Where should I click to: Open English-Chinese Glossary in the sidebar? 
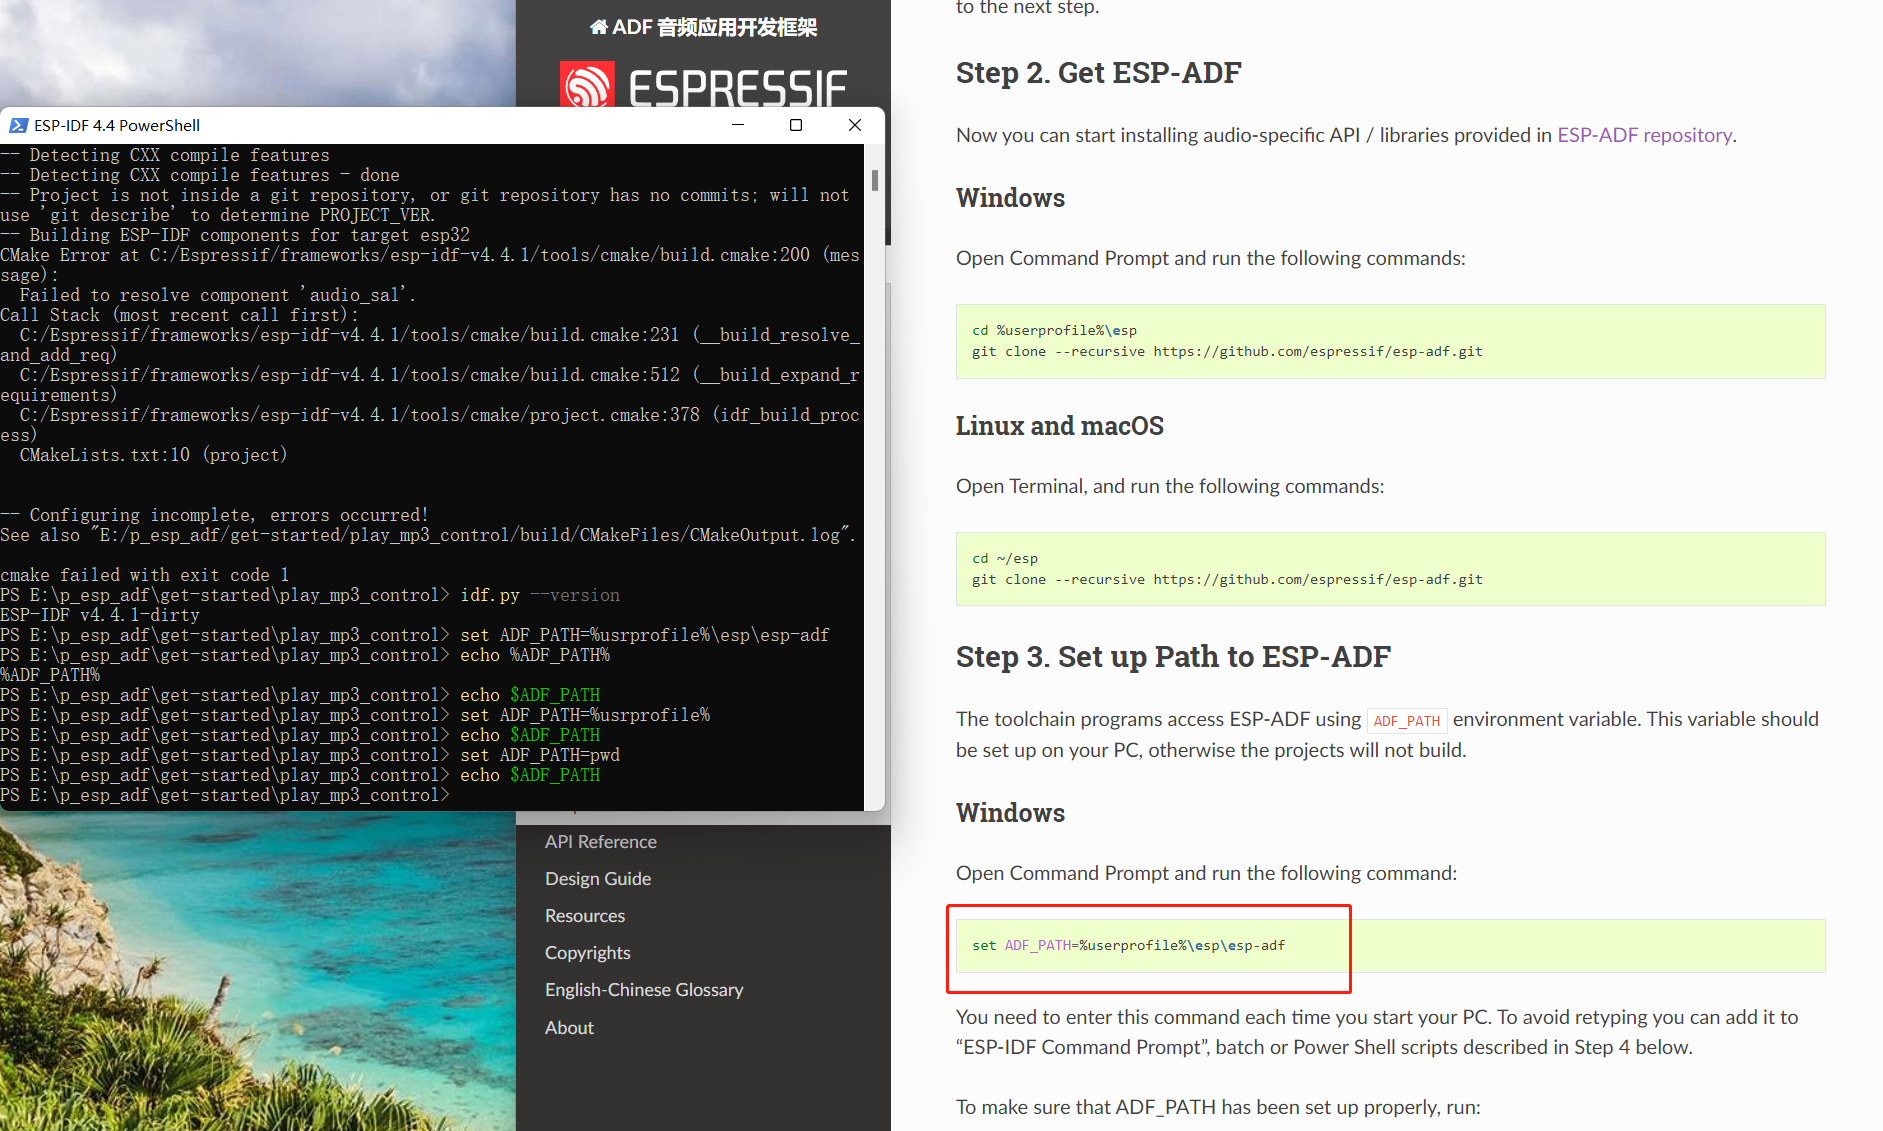pyautogui.click(x=644, y=990)
